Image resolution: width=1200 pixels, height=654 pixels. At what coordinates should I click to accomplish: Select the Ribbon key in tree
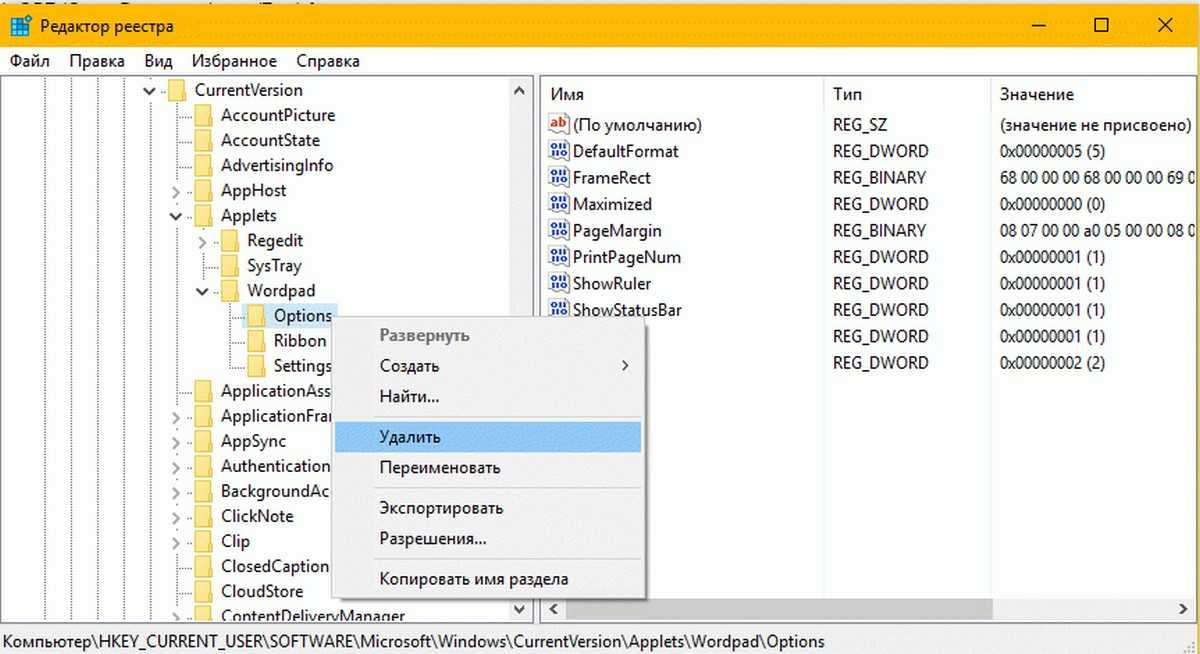[x=300, y=341]
